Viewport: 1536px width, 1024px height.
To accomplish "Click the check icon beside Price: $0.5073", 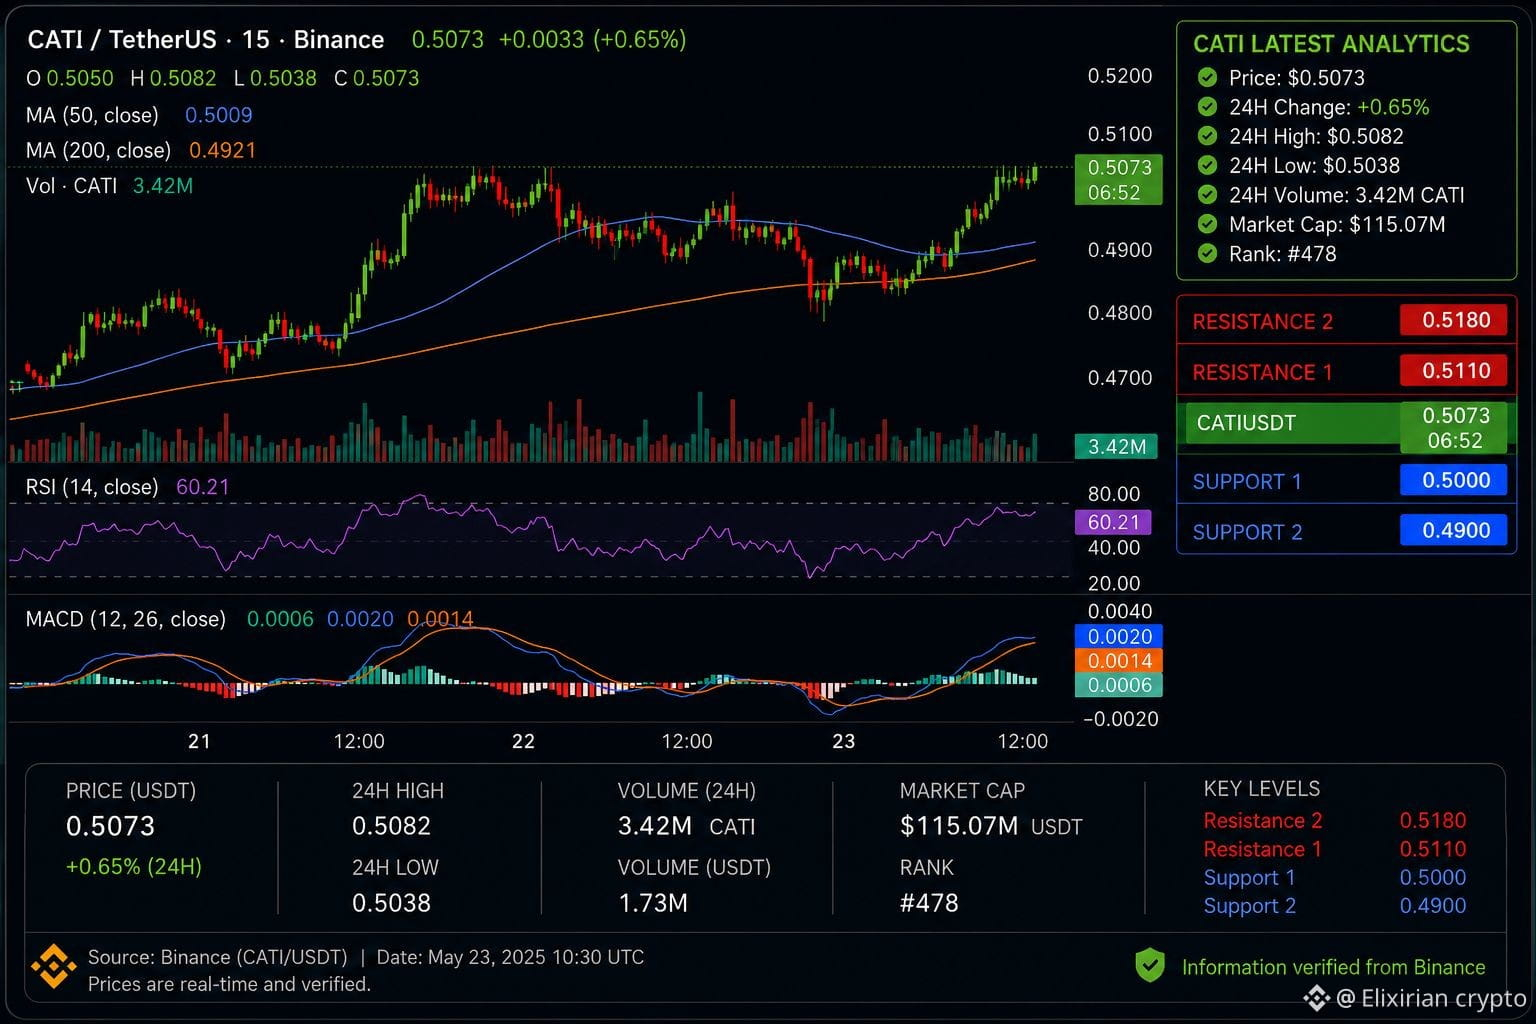I will pos(1208,78).
